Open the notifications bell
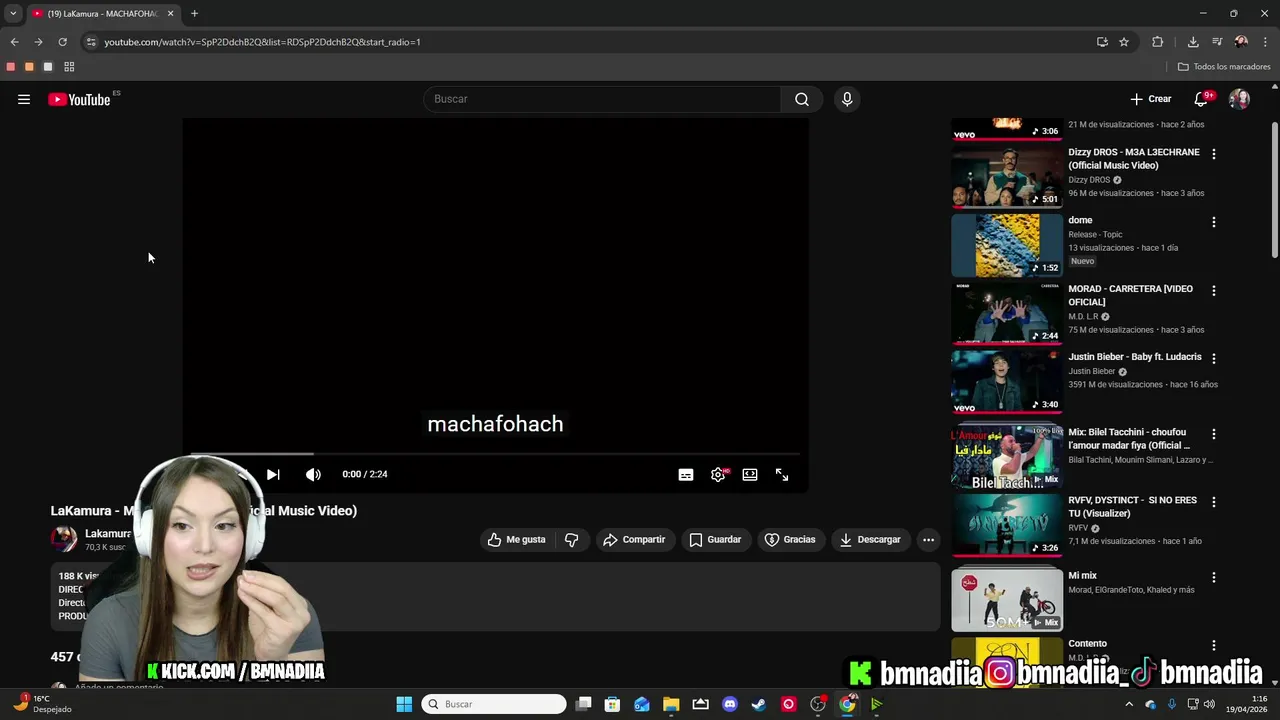This screenshot has width=1280, height=720. tap(1201, 99)
